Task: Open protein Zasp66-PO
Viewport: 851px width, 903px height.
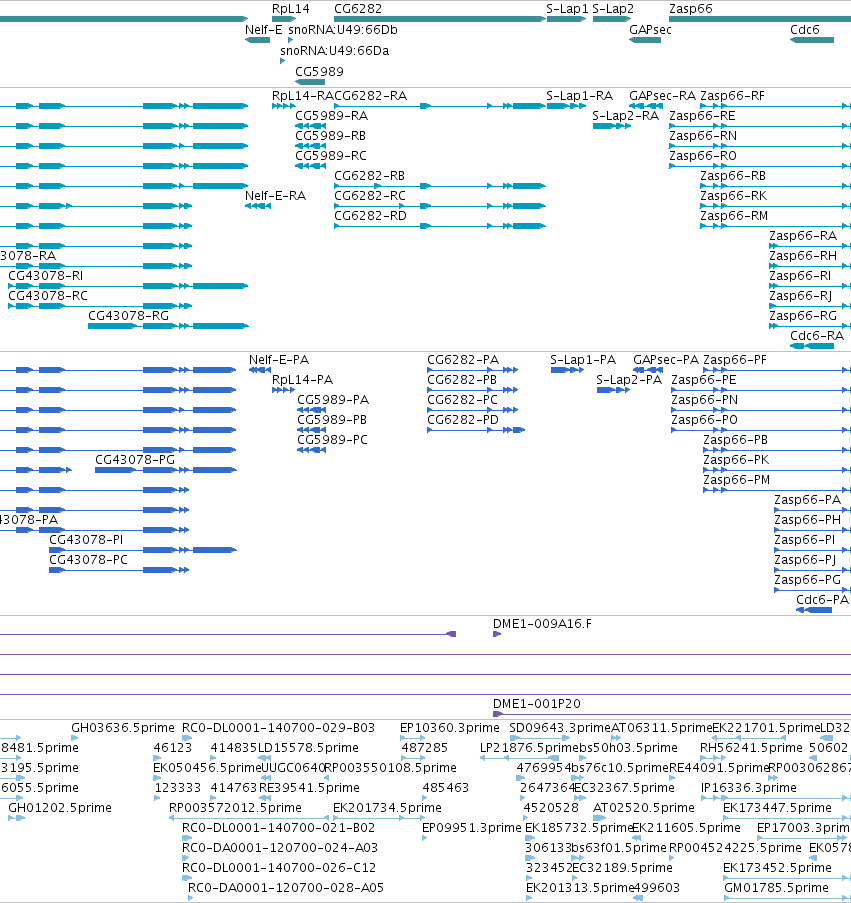Action: (705, 420)
